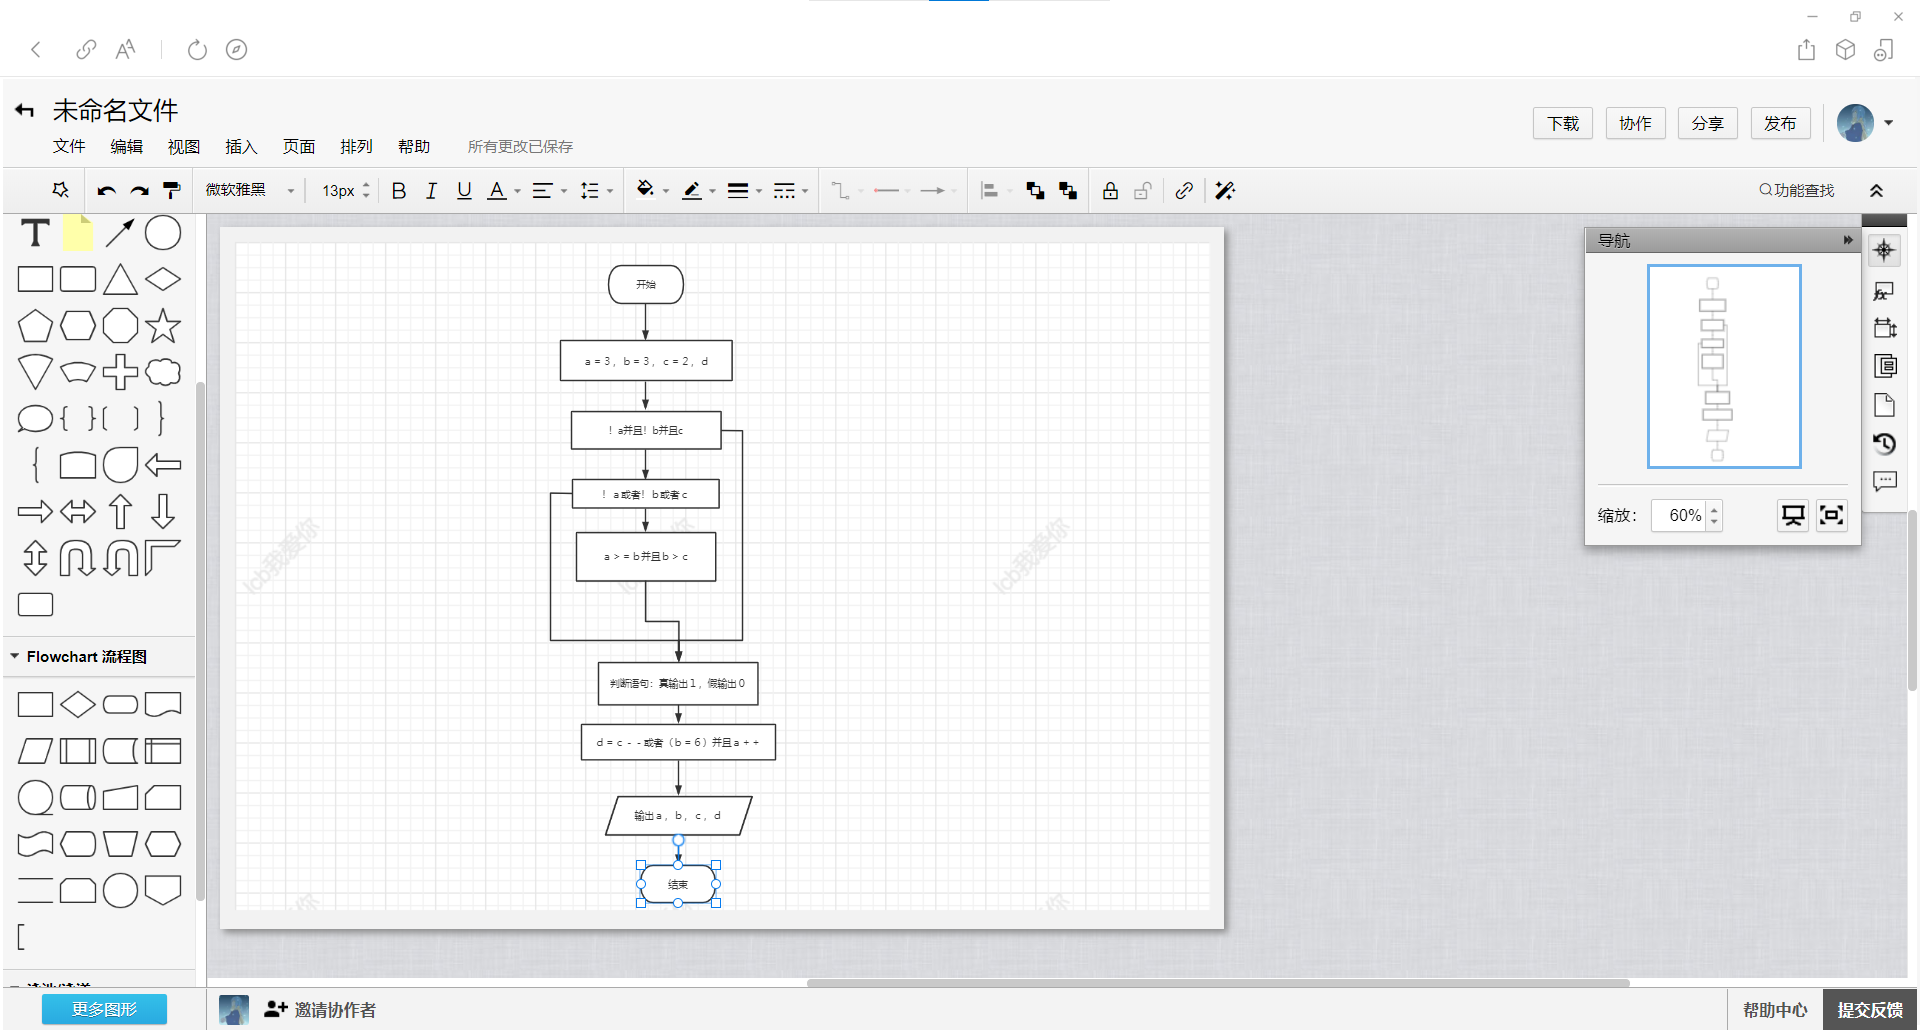Unlock the selected shape
Image resolution: width=1920 pixels, height=1030 pixels.
coord(1143,191)
